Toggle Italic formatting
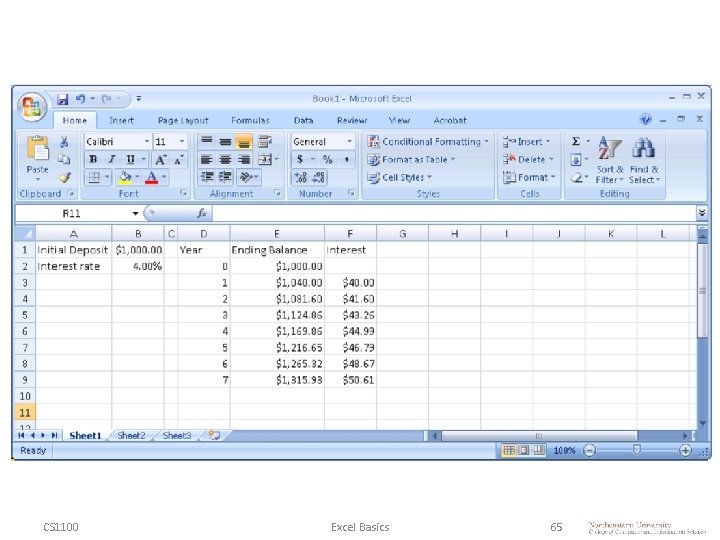 (x=112, y=159)
